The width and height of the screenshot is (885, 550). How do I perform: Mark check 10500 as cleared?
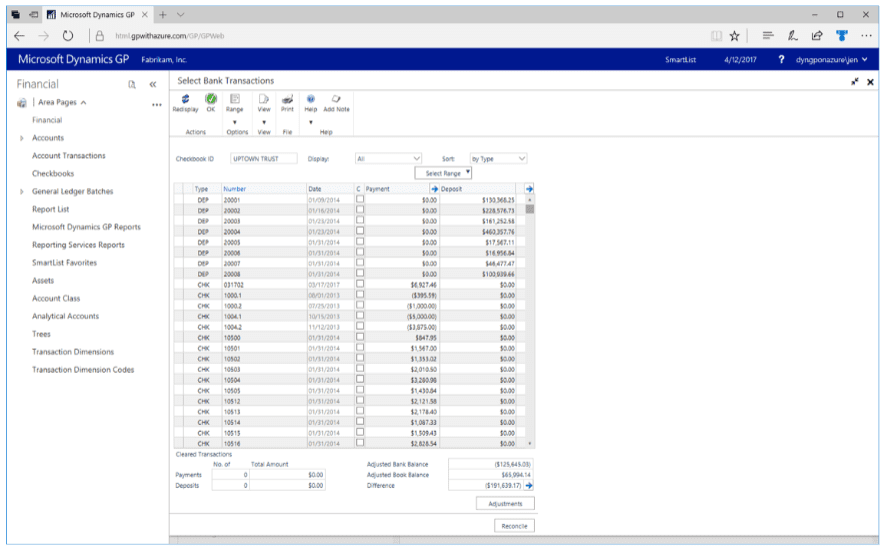coord(360,337)
